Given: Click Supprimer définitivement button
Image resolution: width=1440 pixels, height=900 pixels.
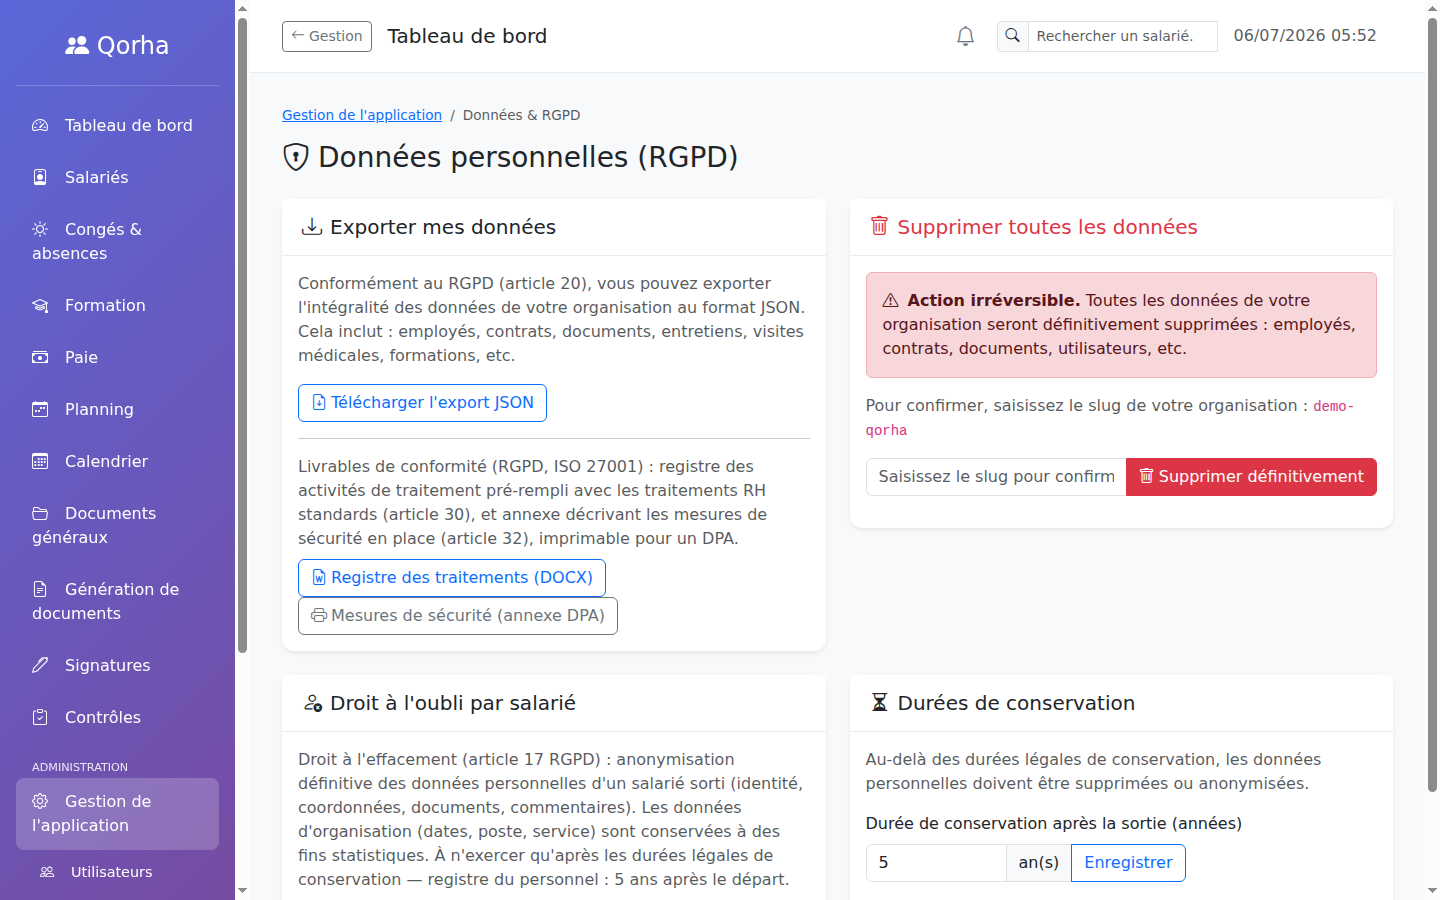Looking at the screenshot, I should point(1251,477).
